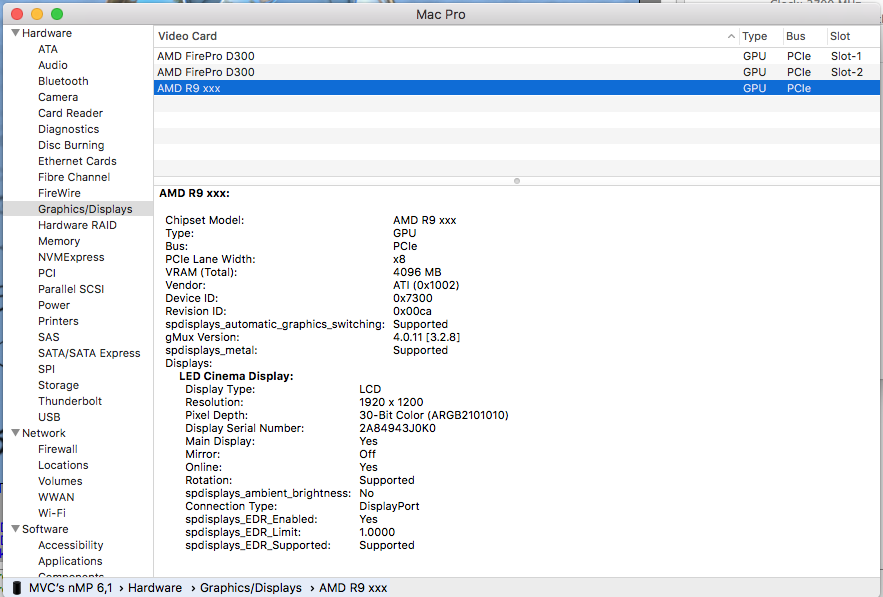Open Thunderbolt in the sidebar
Image resolution: width=883 pixels, height=597 pixels.
point(70,401)
